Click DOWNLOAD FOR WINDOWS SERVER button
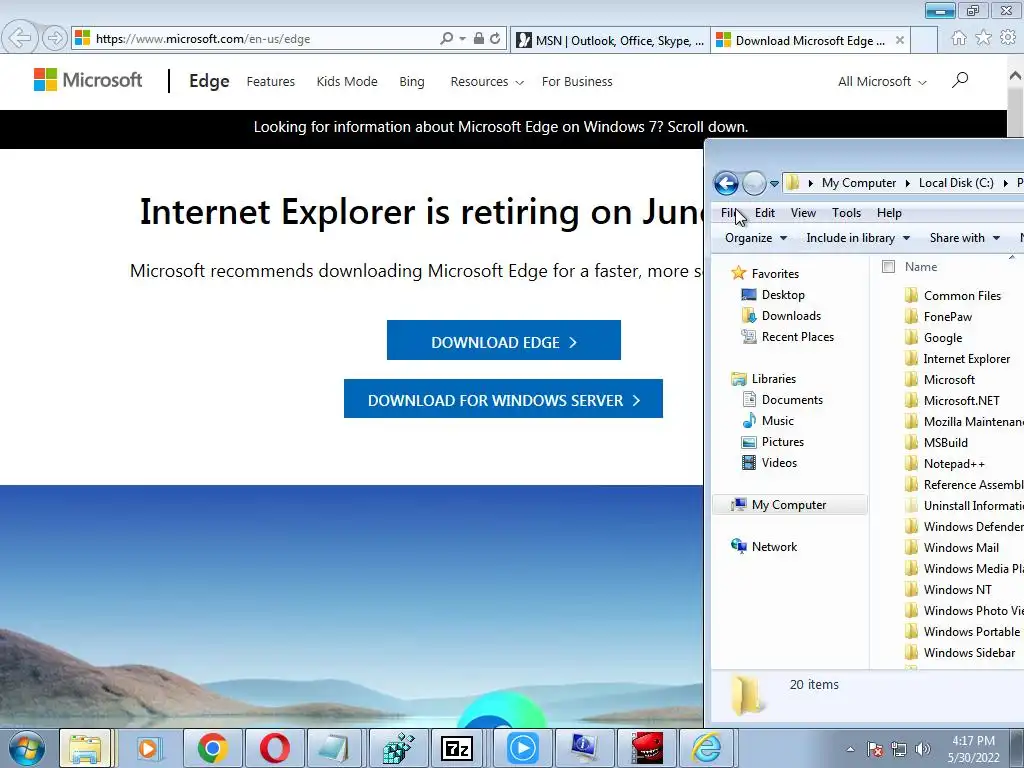This screenshot has height=768, width=1024. [x=504, y=398]
